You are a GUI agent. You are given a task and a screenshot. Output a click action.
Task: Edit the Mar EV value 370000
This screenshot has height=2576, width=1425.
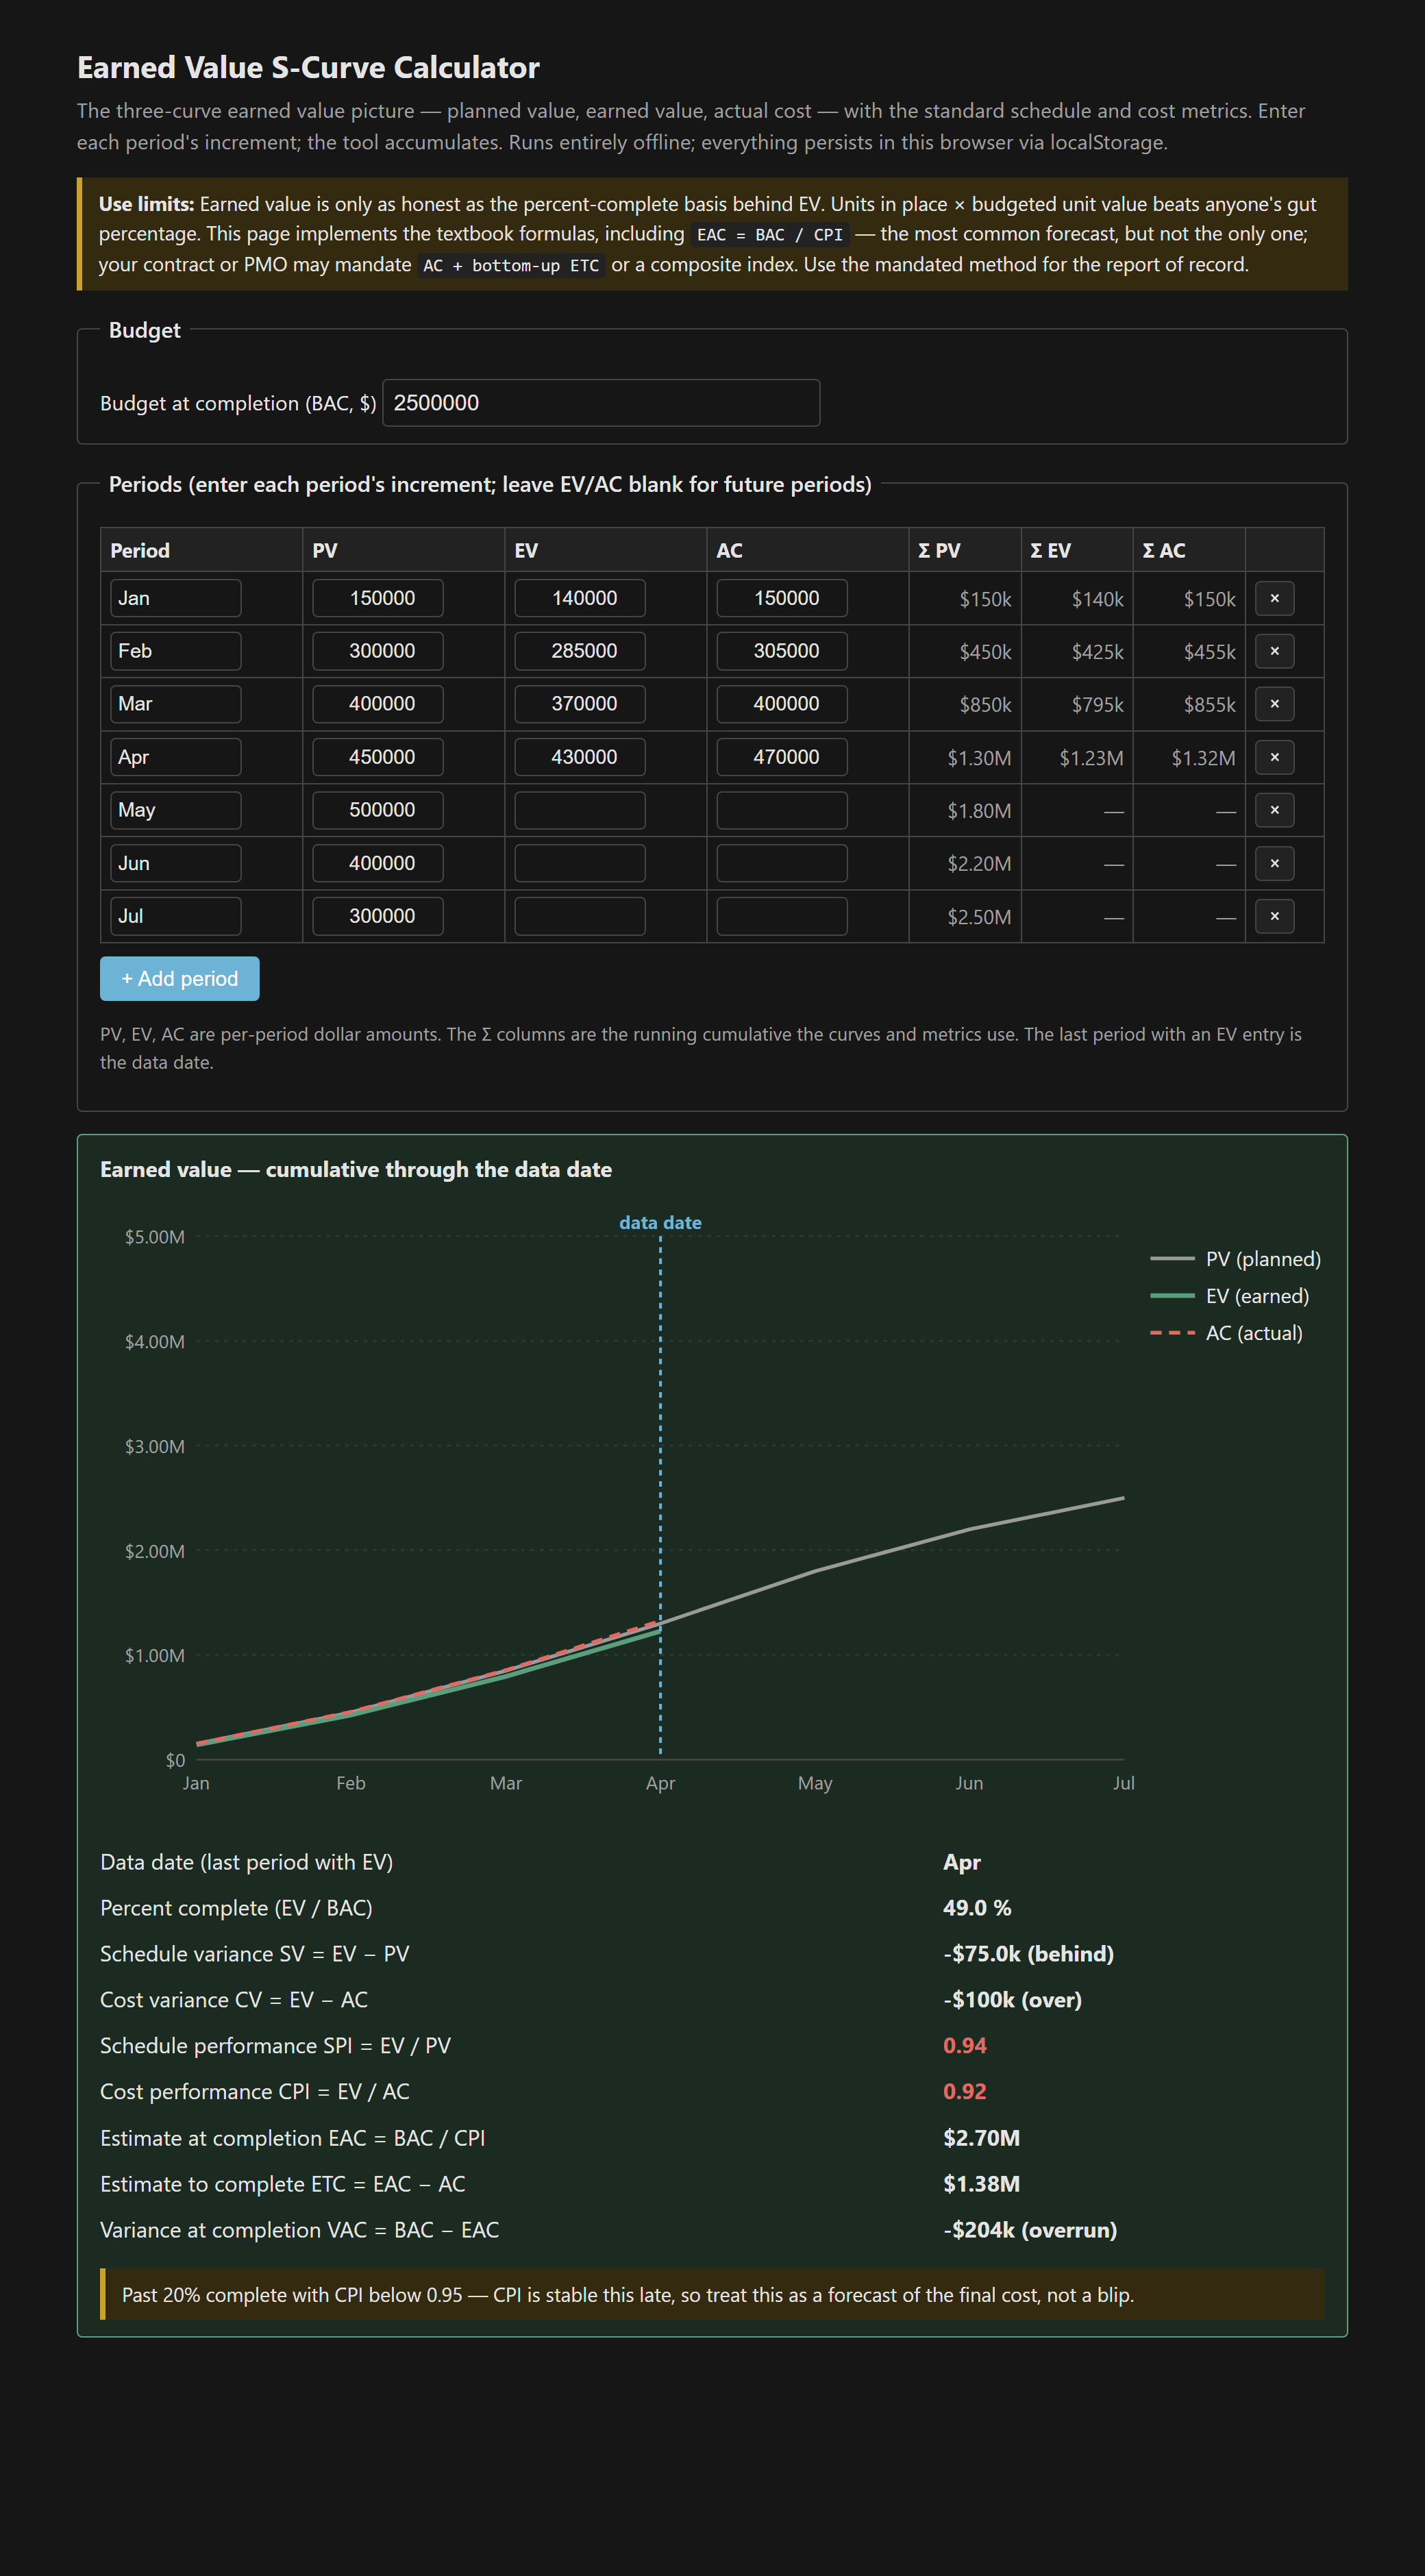tap(580, 704)
